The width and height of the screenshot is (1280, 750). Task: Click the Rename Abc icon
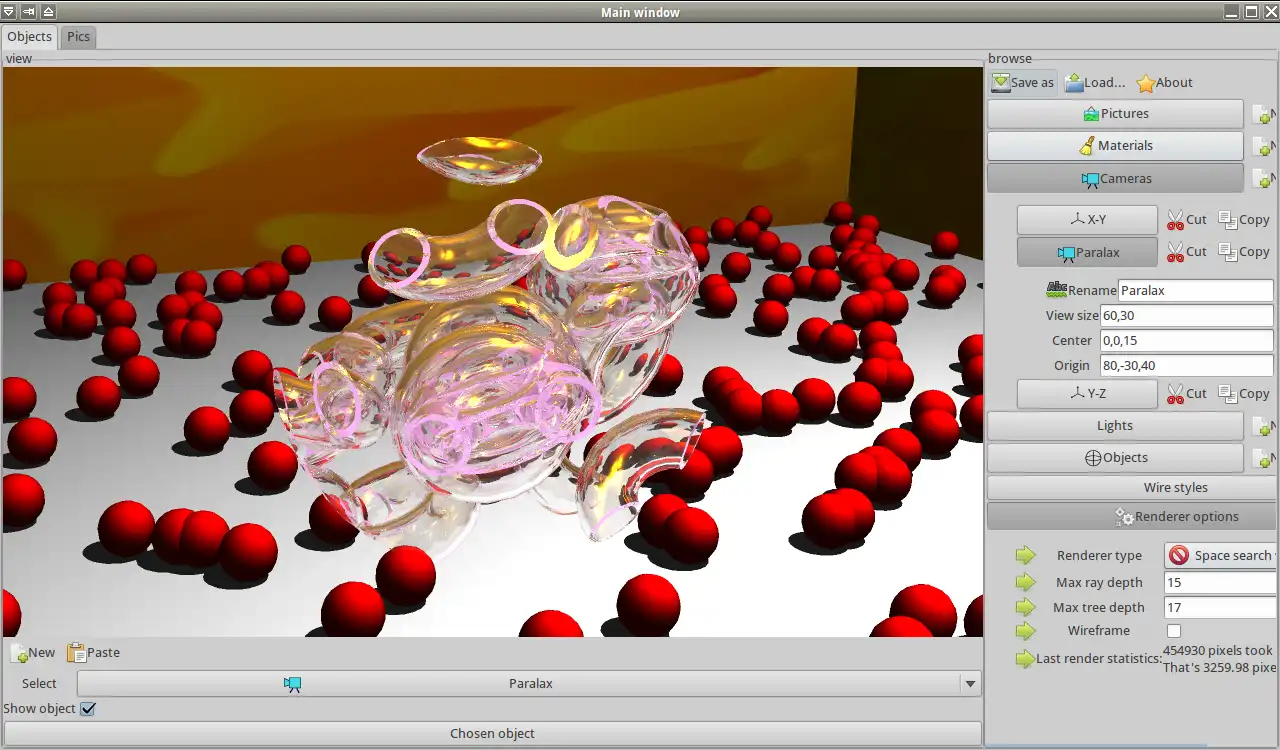(1056, 289)
